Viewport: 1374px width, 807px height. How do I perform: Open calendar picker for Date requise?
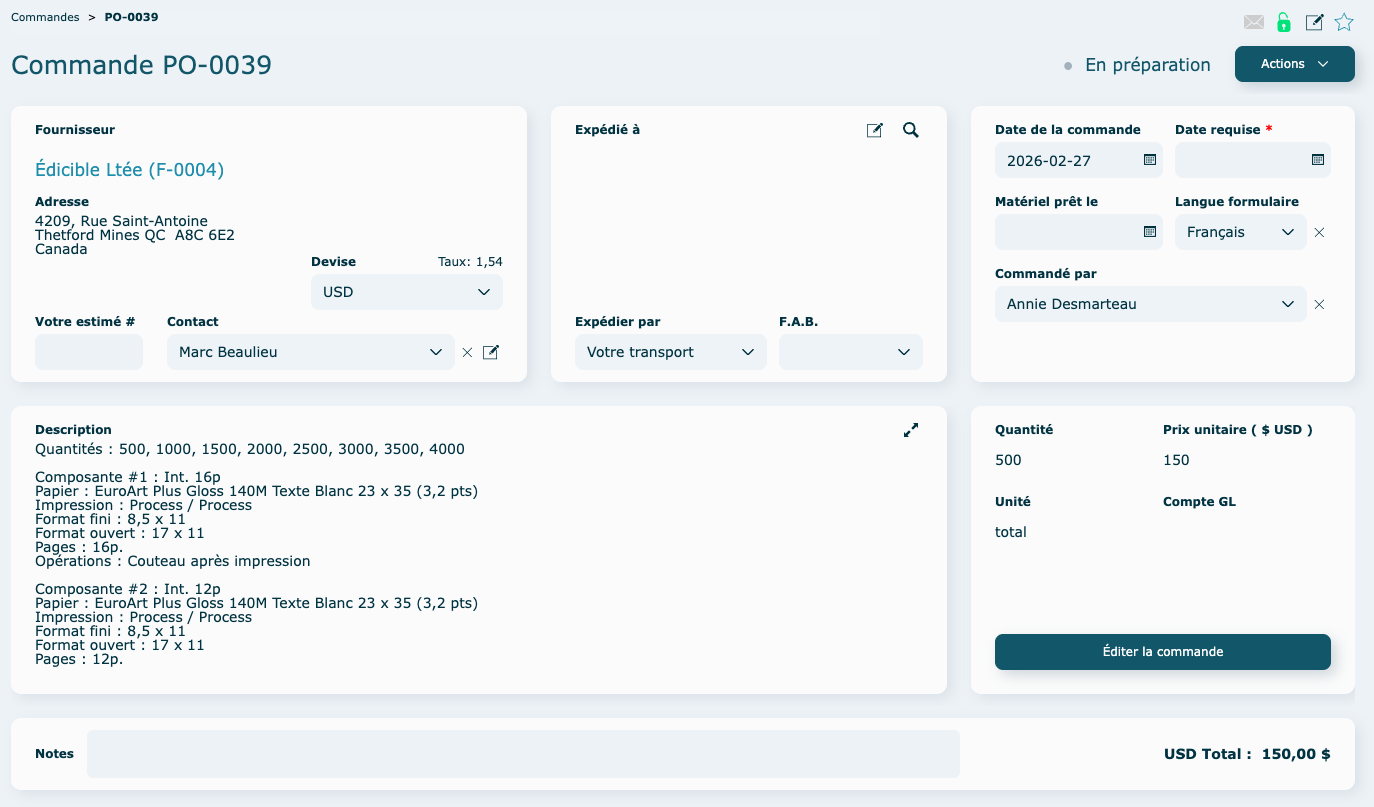pyautogui.click(x=1318, y=160)
